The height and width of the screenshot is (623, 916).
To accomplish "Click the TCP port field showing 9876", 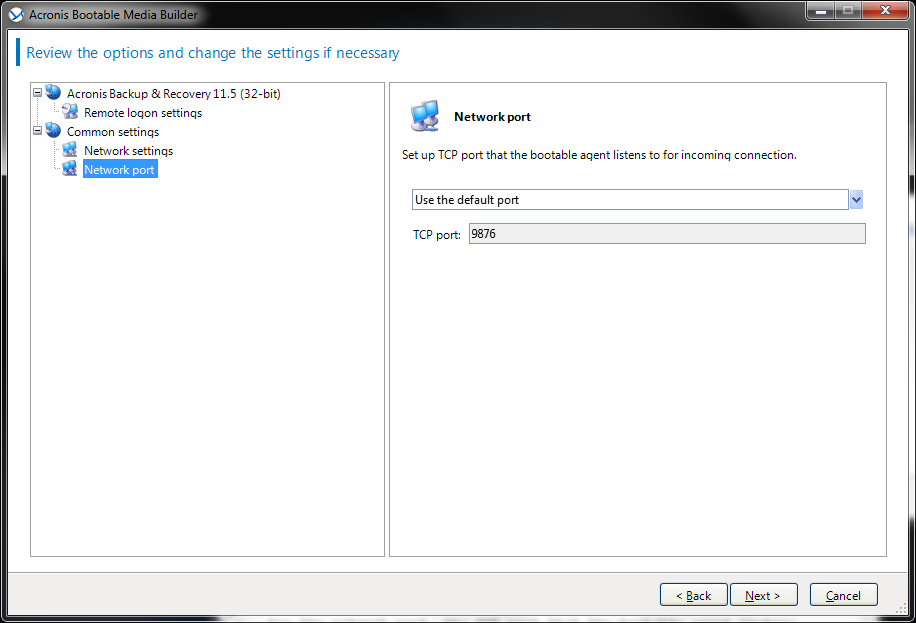I will [x=667, y=234].
